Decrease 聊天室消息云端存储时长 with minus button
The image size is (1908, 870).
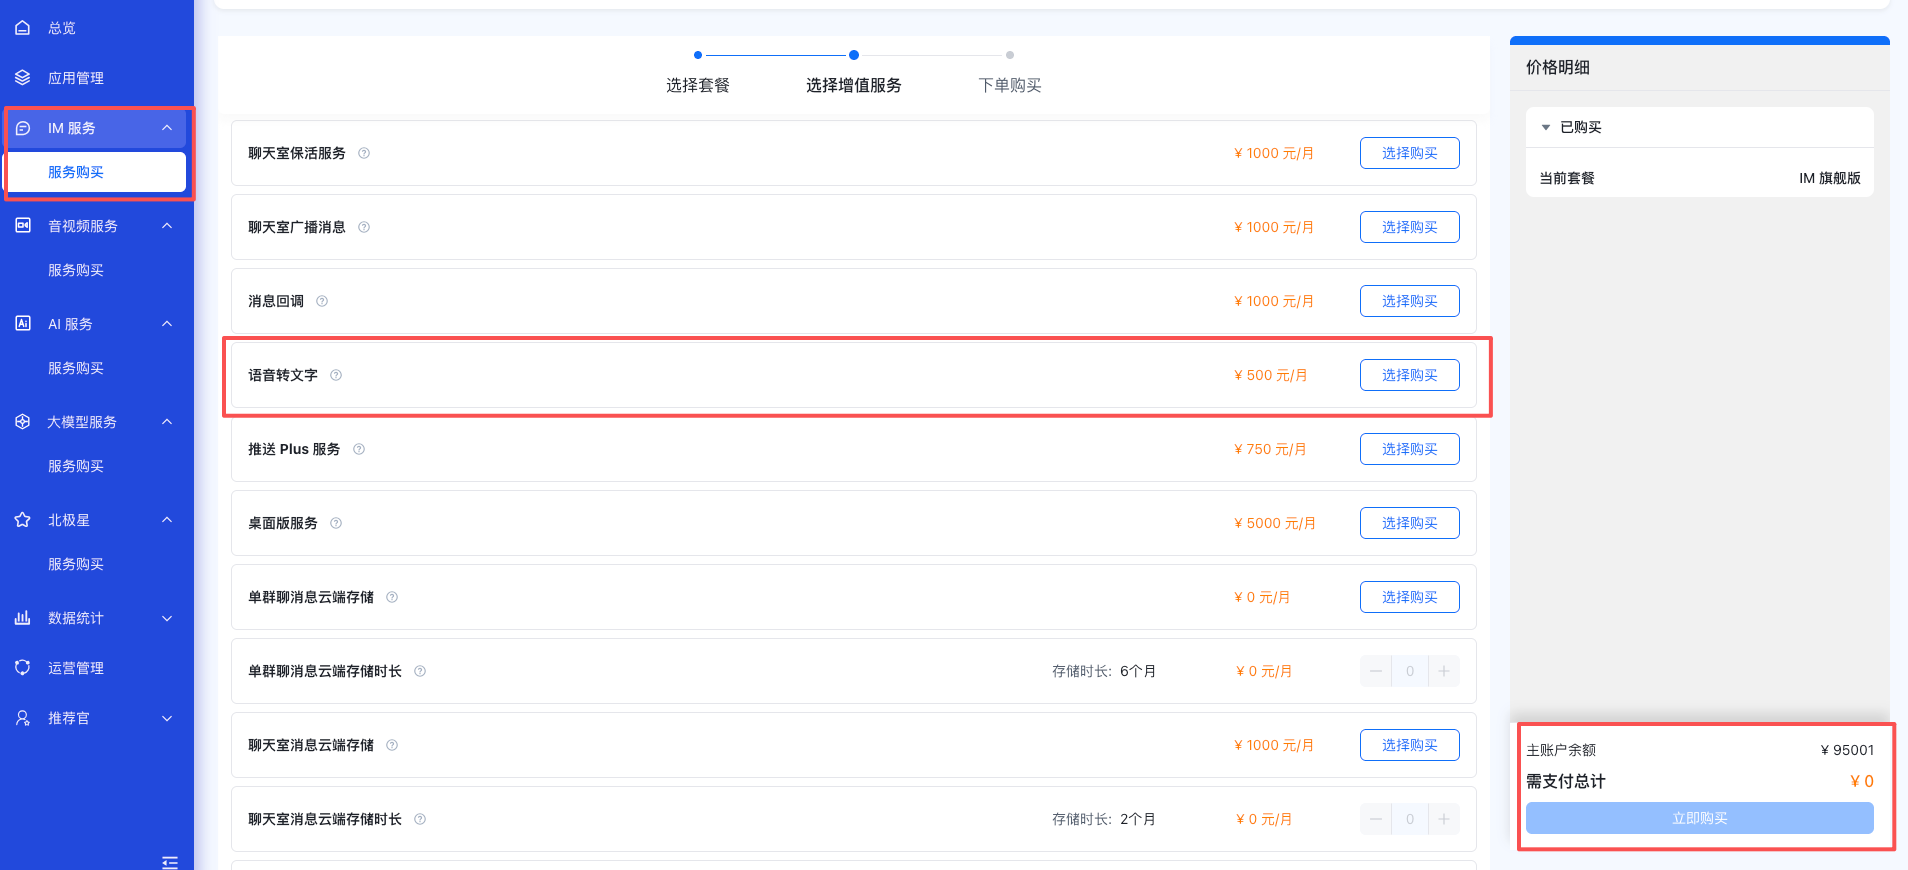1376,819
